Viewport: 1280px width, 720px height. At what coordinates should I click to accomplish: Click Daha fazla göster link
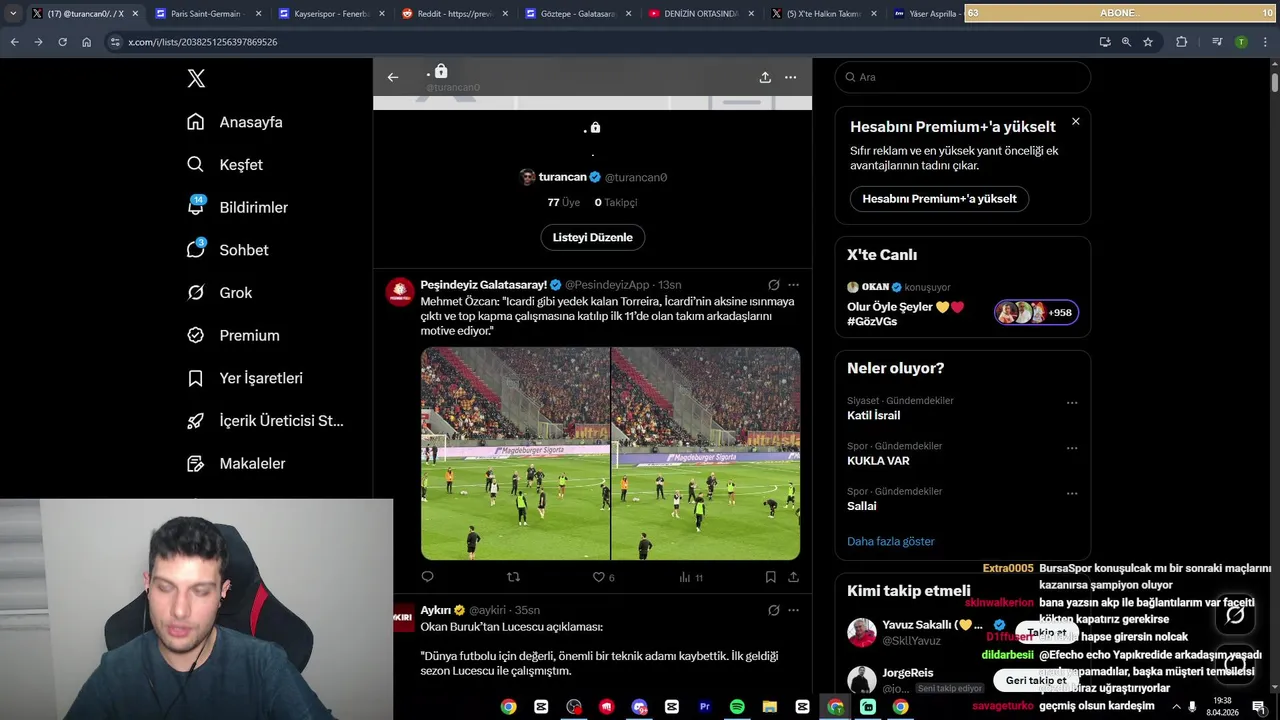click(890, 541)
